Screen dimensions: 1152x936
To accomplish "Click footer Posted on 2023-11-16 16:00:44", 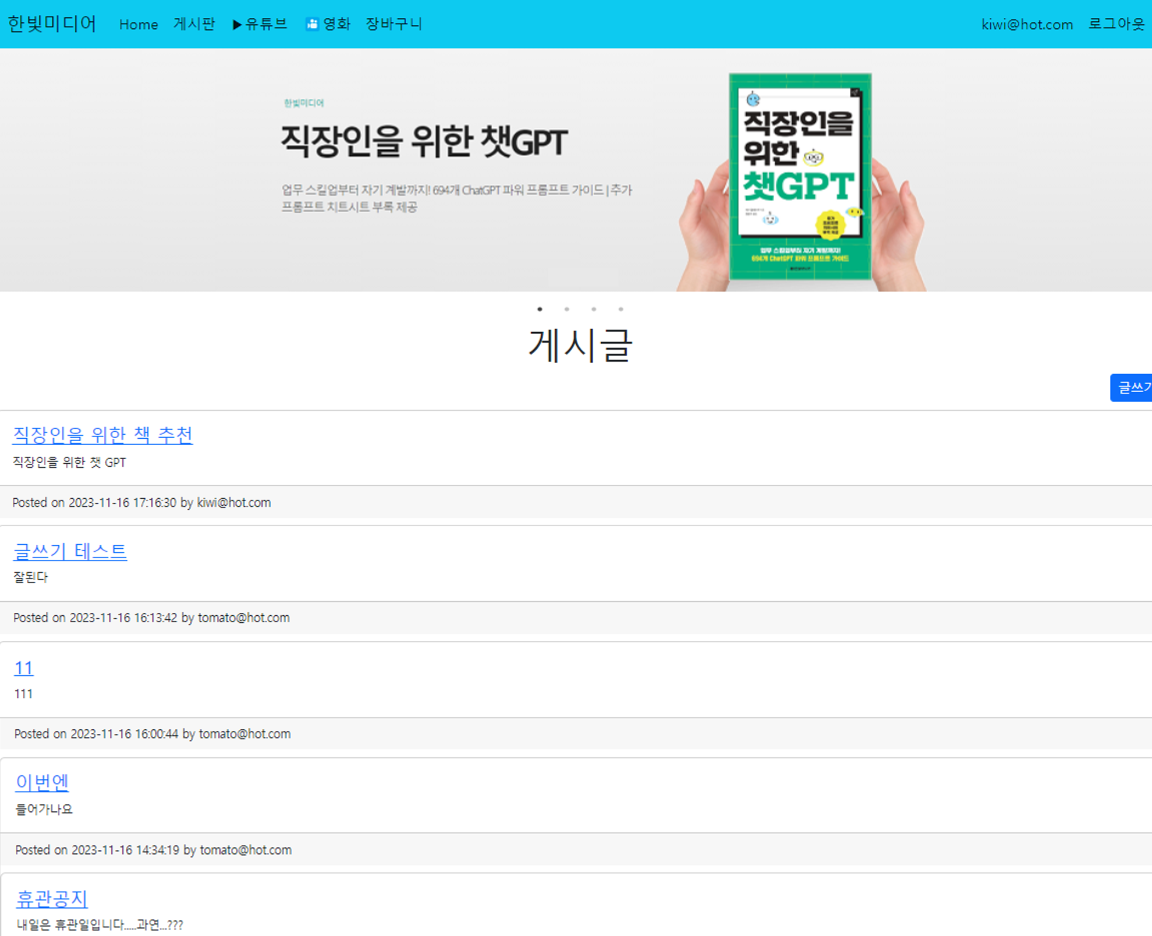I will pos(152,734).
